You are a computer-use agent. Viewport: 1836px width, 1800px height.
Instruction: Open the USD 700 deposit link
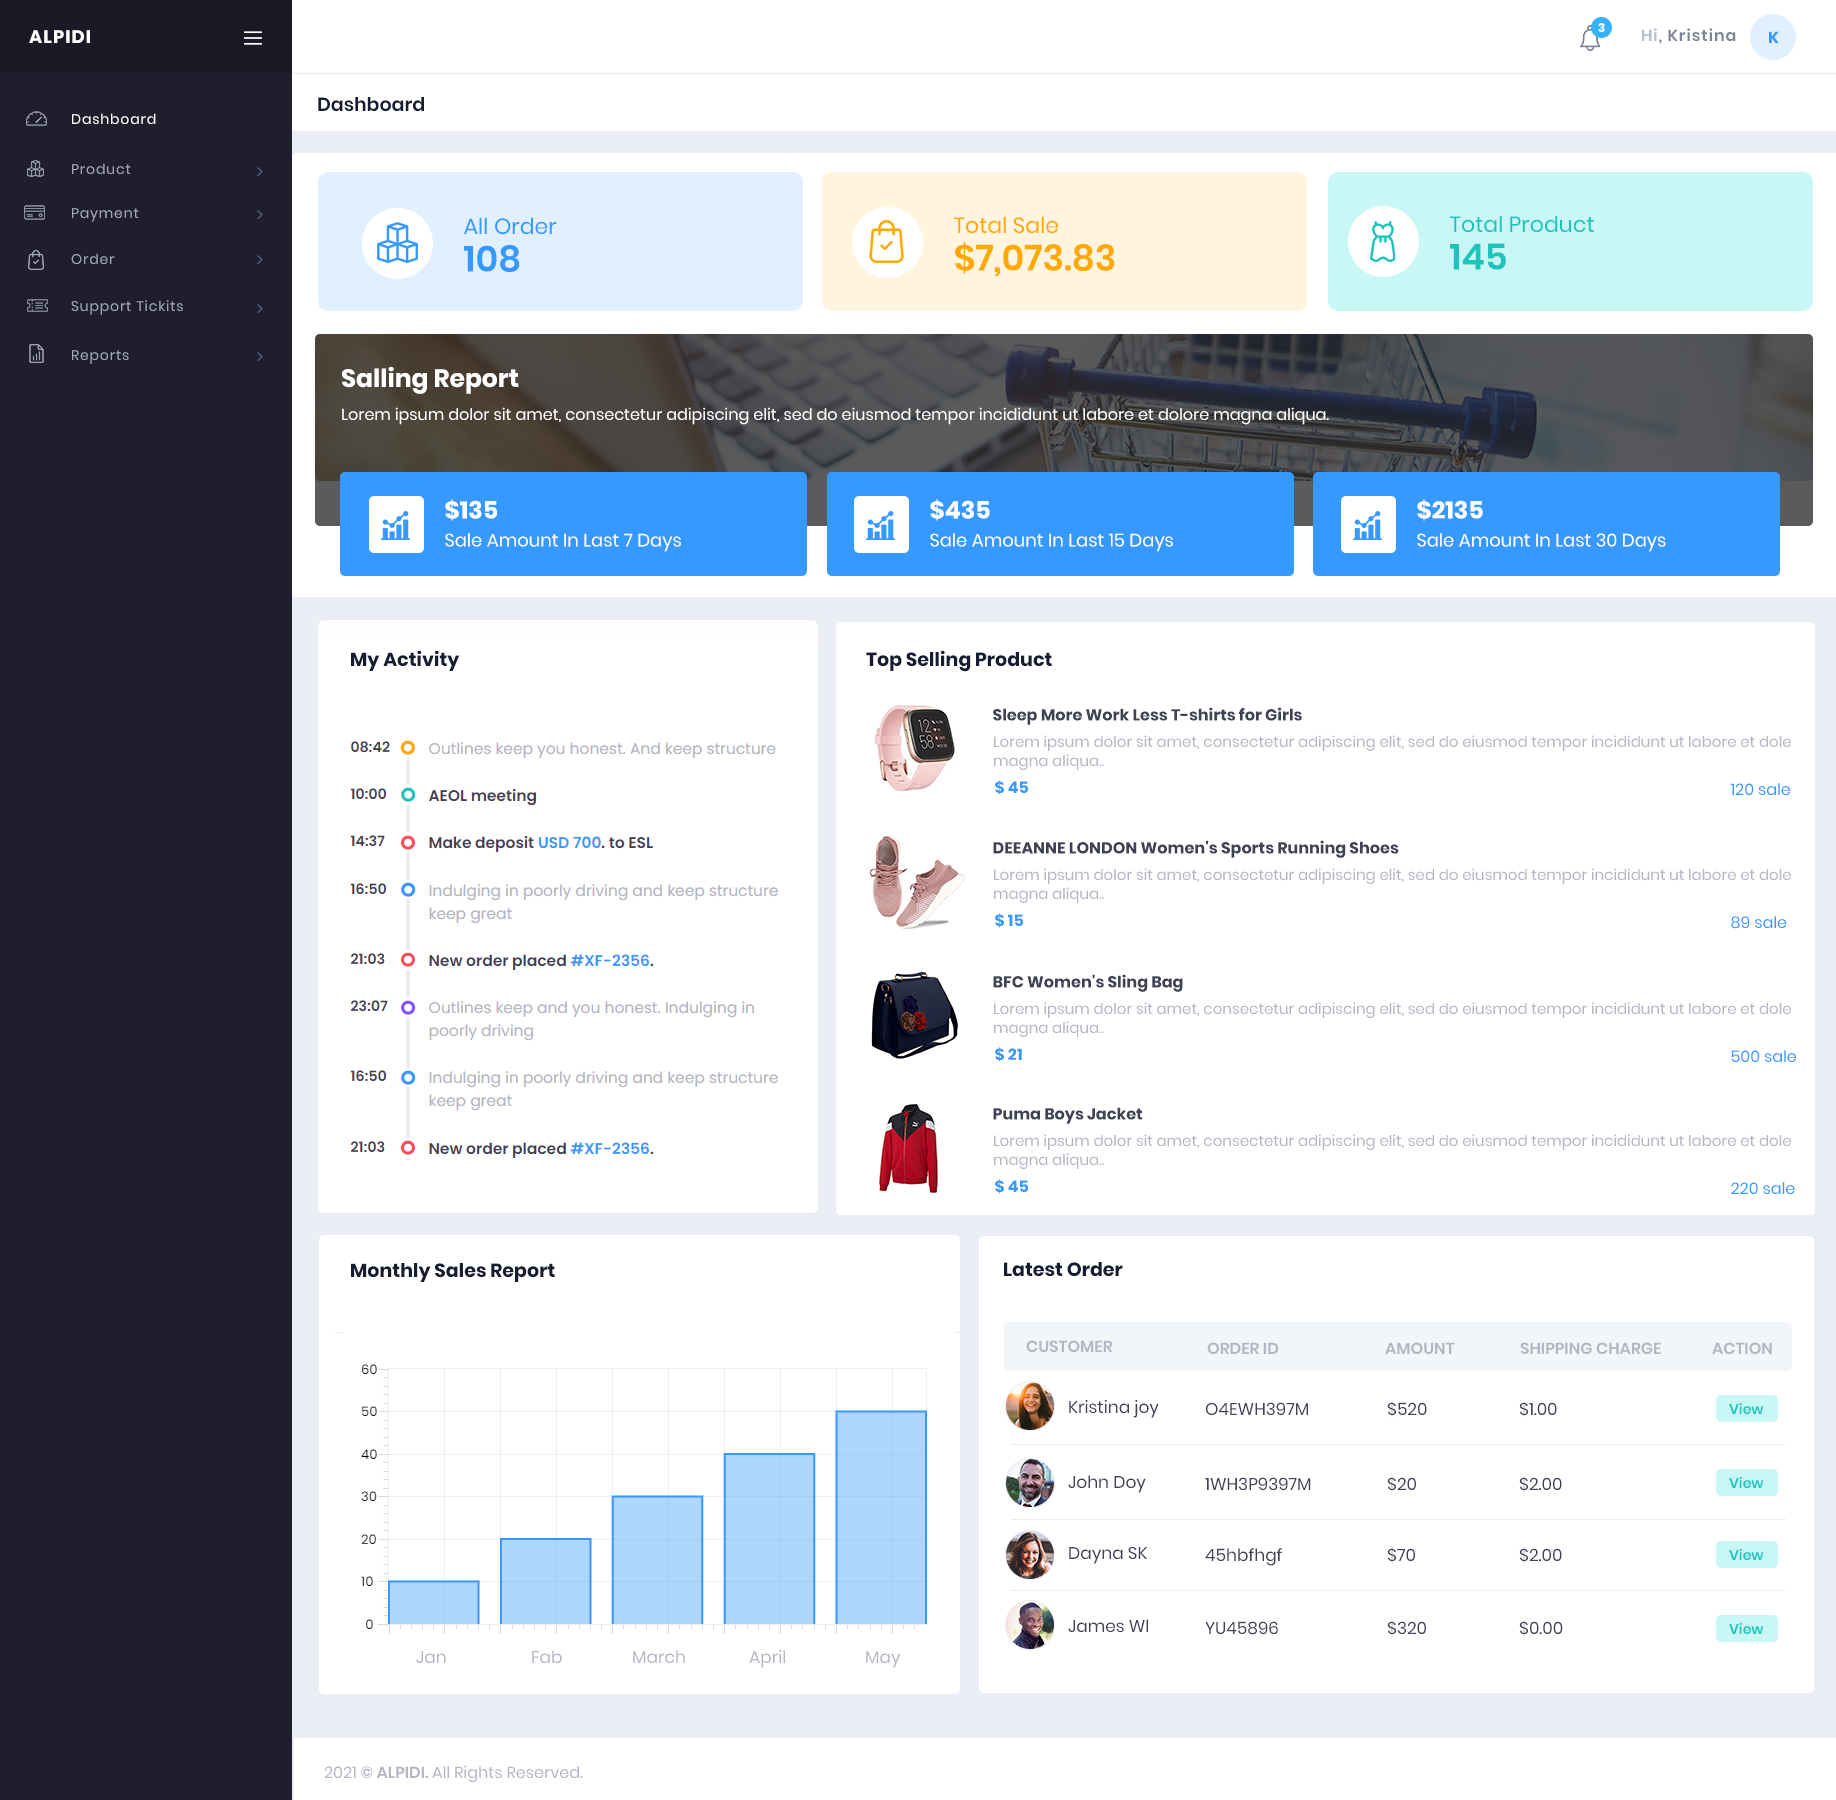coord(569,842)
